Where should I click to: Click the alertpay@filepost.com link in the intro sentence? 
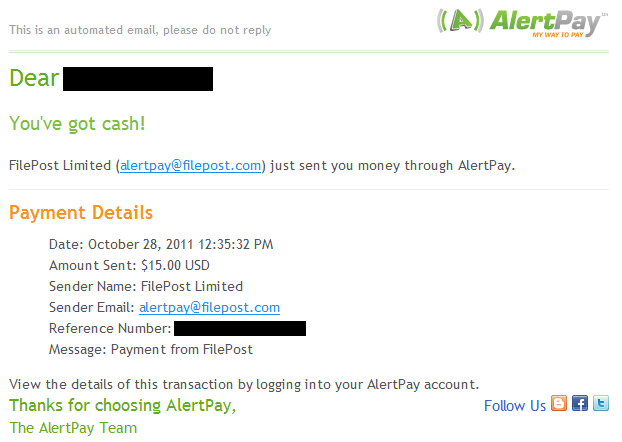tap(190, 166)
